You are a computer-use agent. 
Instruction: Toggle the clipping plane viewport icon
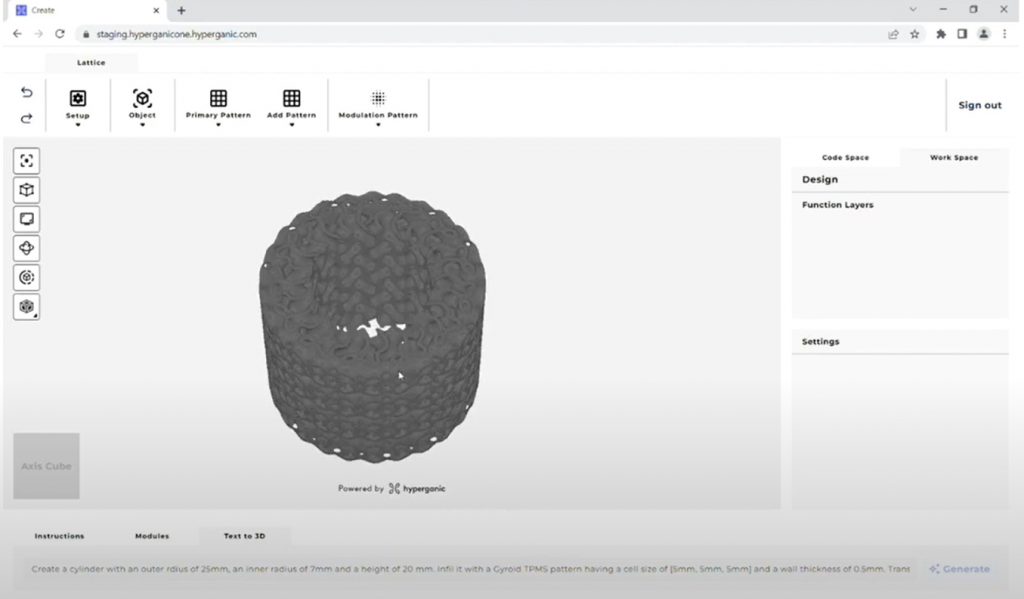[x=26, y=218]
